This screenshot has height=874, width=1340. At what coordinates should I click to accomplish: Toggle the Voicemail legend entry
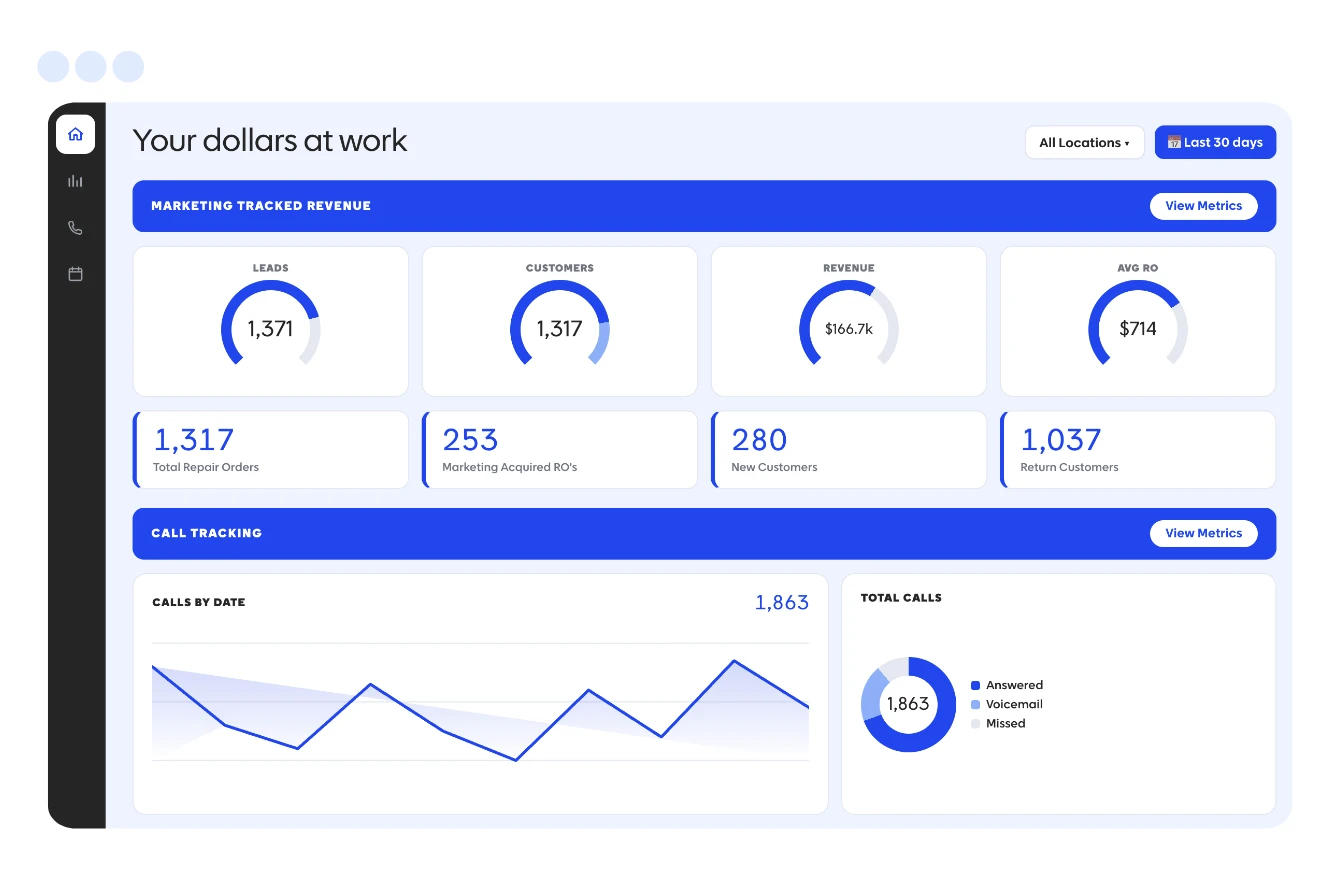[1007, 704]
